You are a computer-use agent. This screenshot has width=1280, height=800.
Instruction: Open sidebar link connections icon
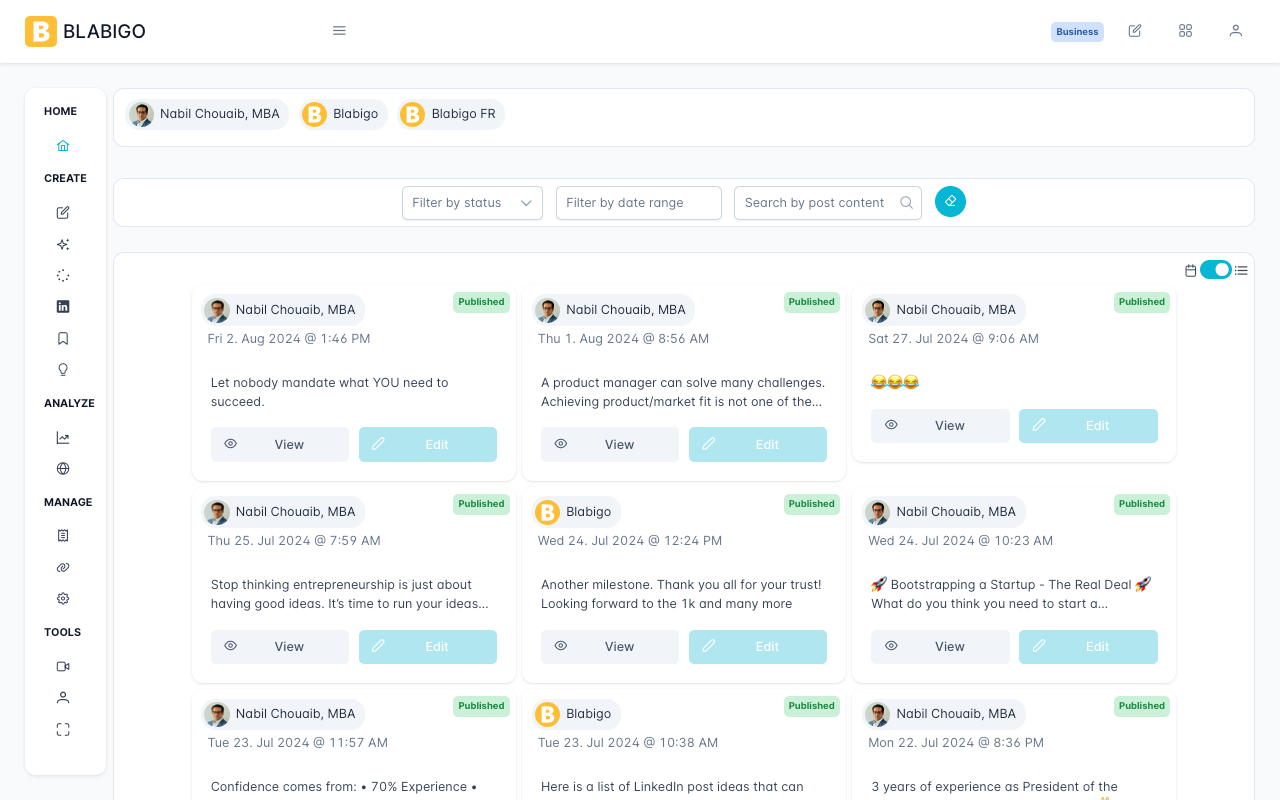pos(63,567)
